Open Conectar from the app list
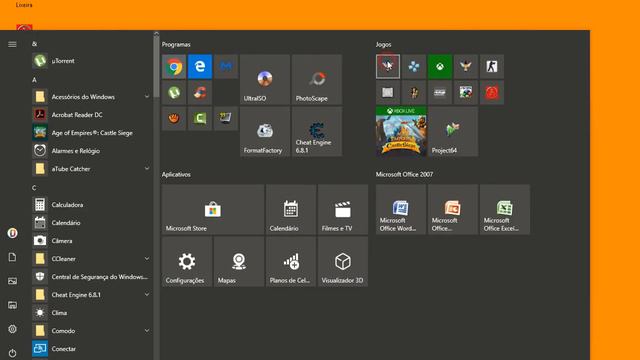The height and width of the screenshot is (360, 640). (91, 349)
